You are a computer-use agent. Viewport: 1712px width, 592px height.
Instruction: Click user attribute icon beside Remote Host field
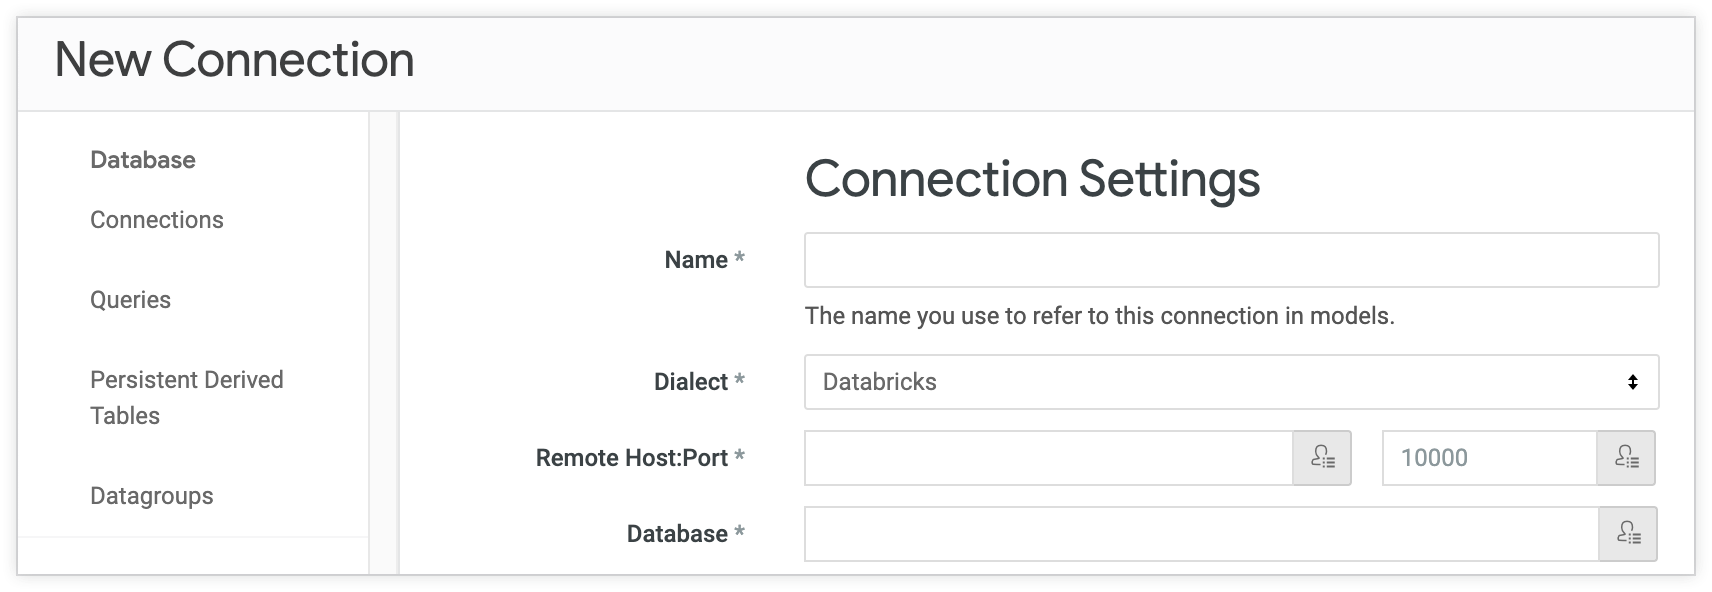click(x=1322, y=458)
